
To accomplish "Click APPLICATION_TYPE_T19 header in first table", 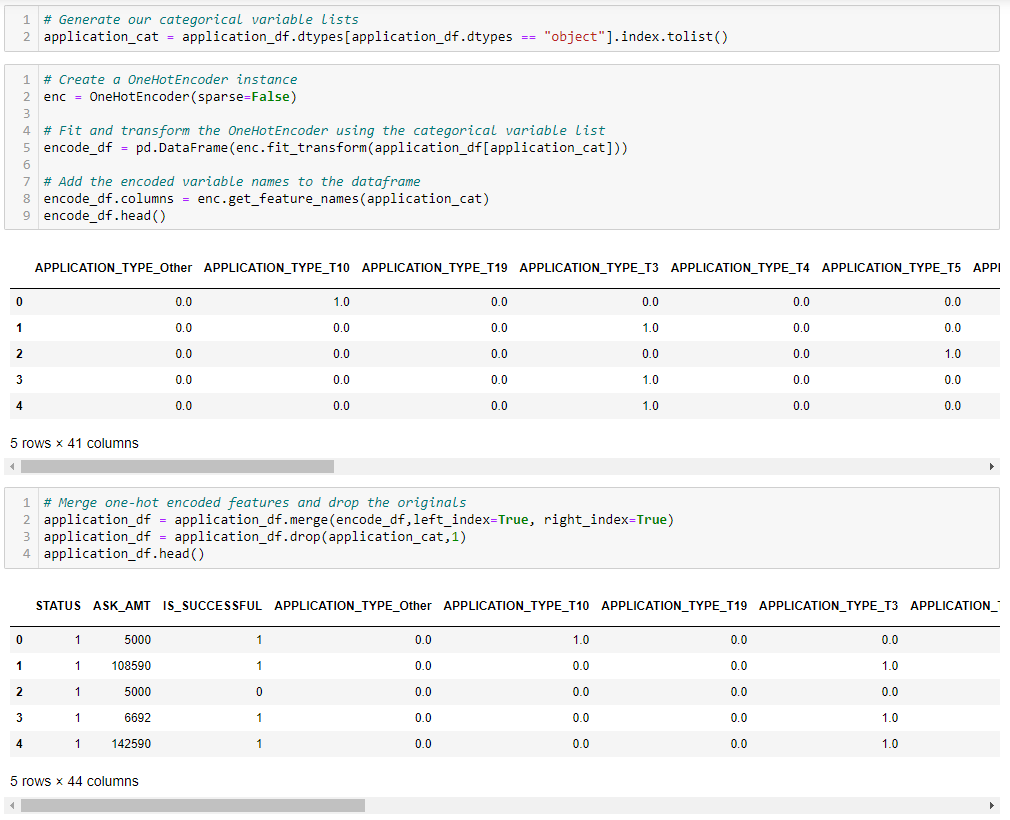I will click(435, 268).
